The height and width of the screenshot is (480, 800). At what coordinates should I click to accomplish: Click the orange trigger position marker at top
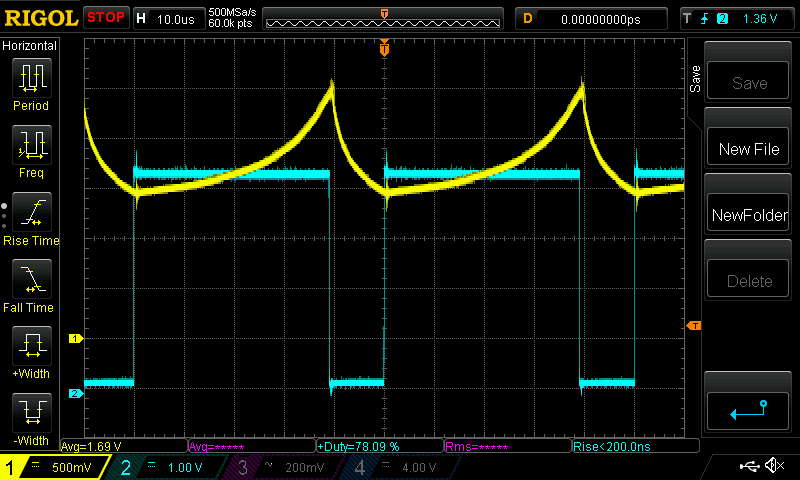[384, 48]
